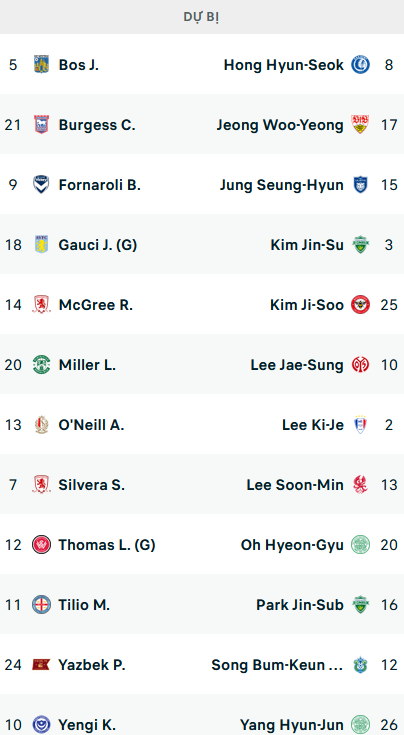Open Kim Jin-Su player page
The height and width of the screenshot is (735, 404).
pyautogui.click(x=307, y=245)
